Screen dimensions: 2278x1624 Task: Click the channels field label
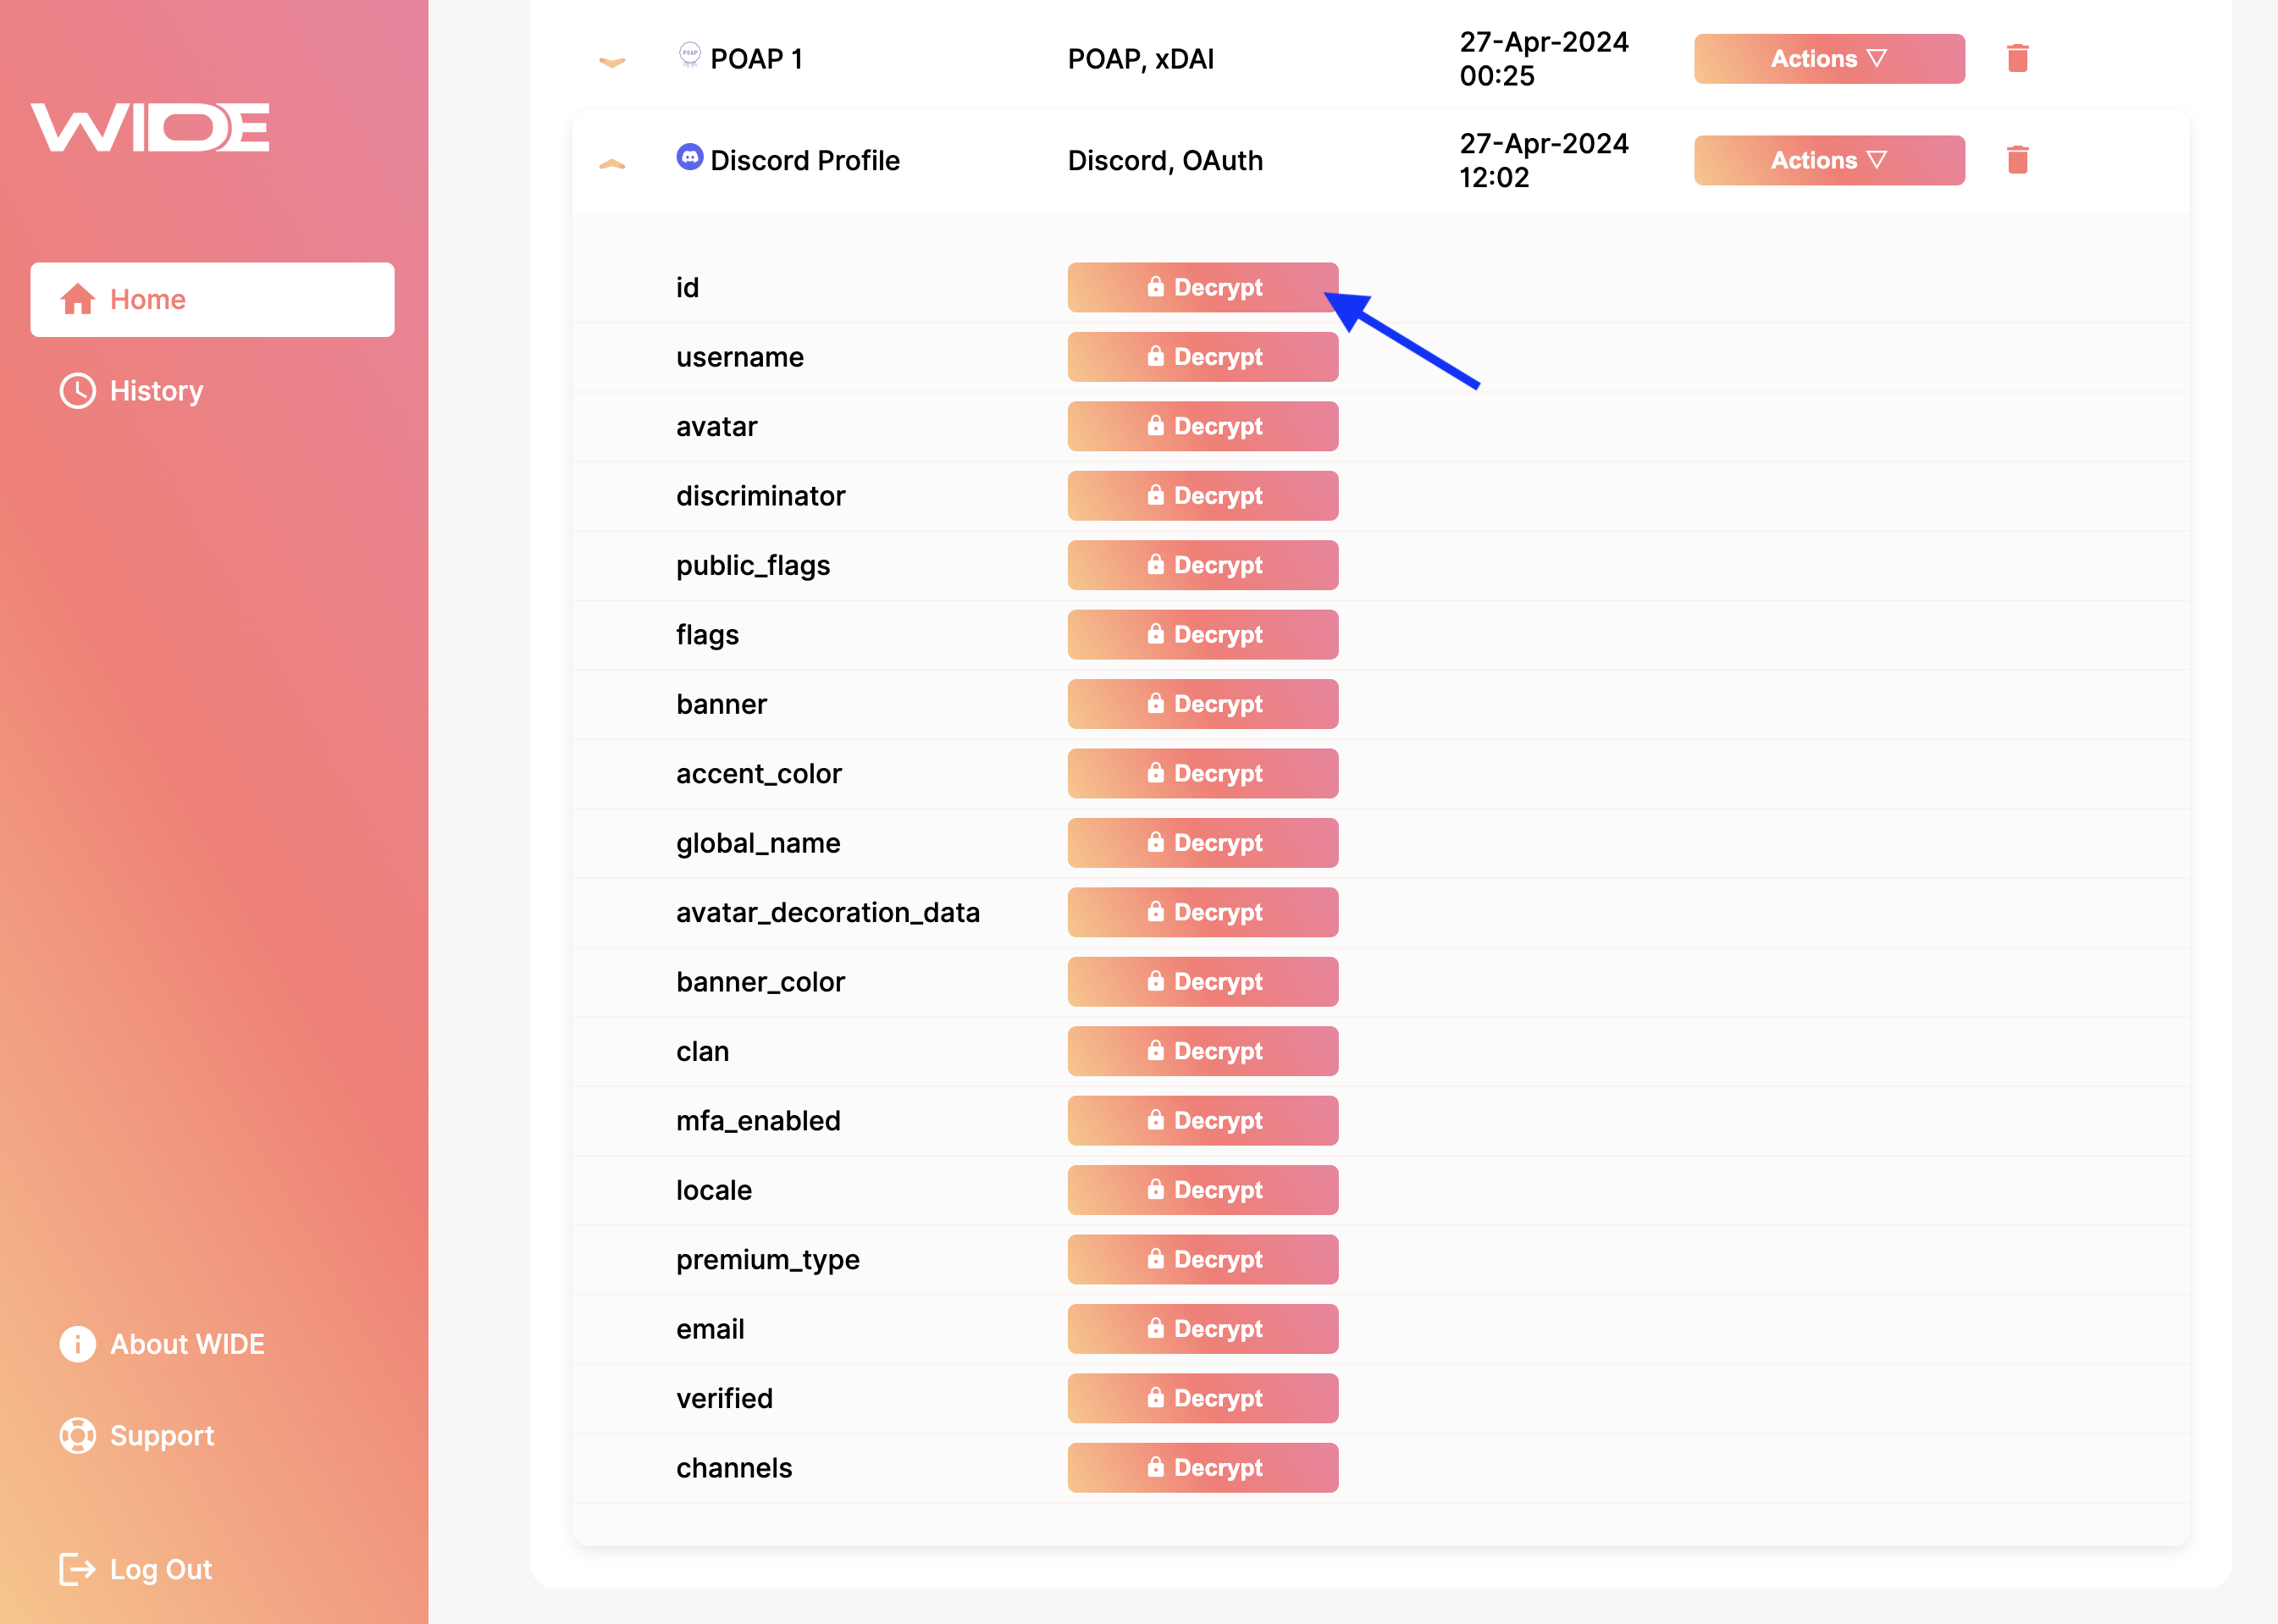click(x=734, y=1468)
